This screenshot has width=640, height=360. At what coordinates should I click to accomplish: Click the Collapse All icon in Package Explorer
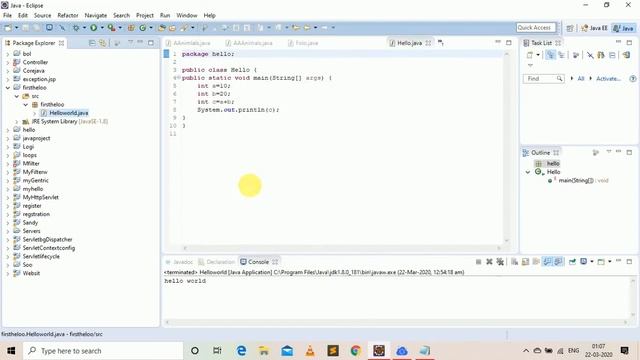[92, 43]
